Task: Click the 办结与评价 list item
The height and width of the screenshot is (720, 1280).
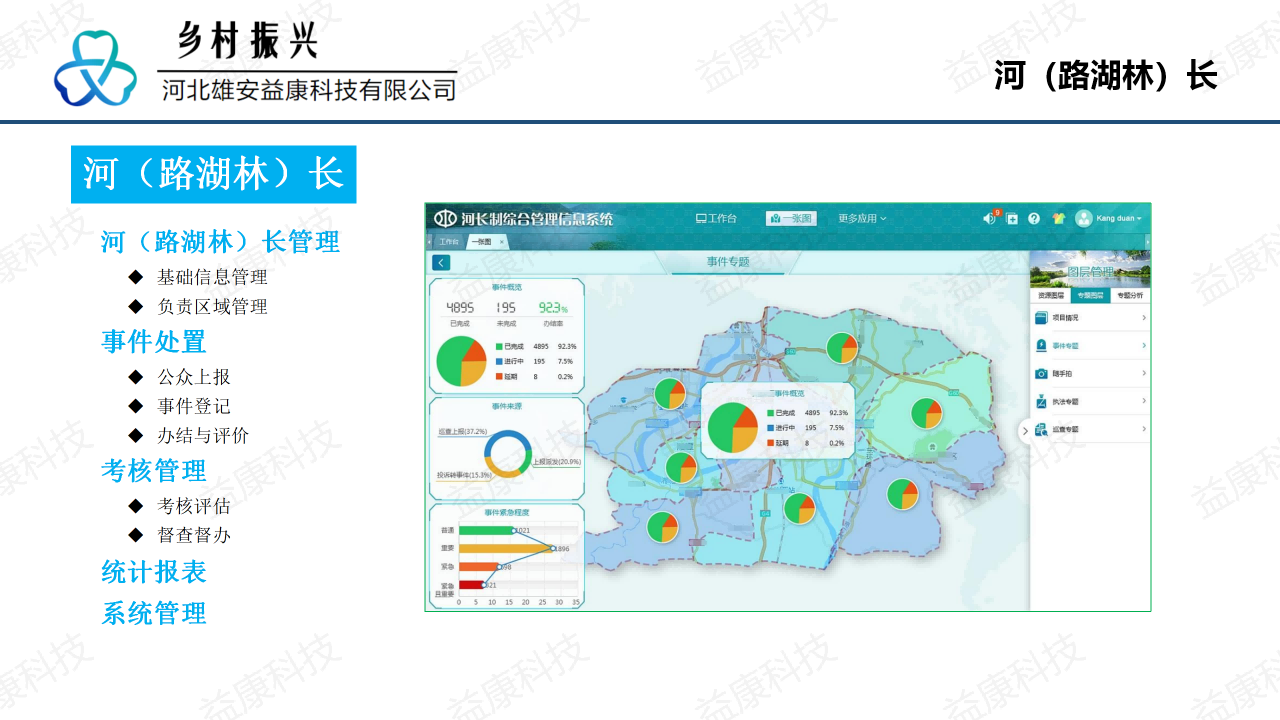Action: pos(203,435)
